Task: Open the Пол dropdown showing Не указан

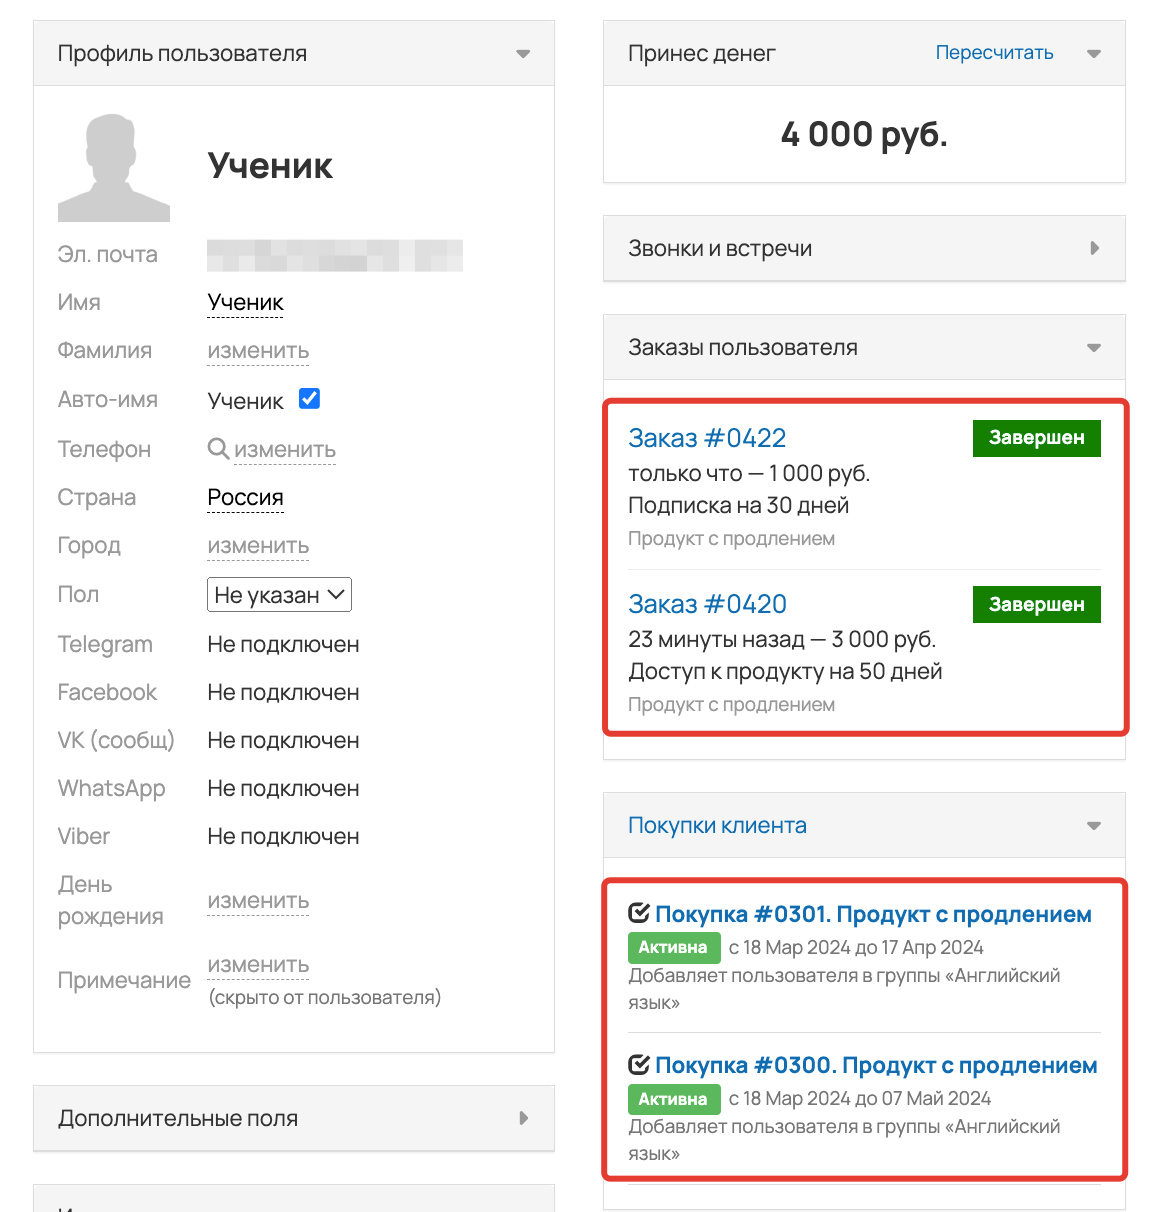Action: tap(279, 595)
